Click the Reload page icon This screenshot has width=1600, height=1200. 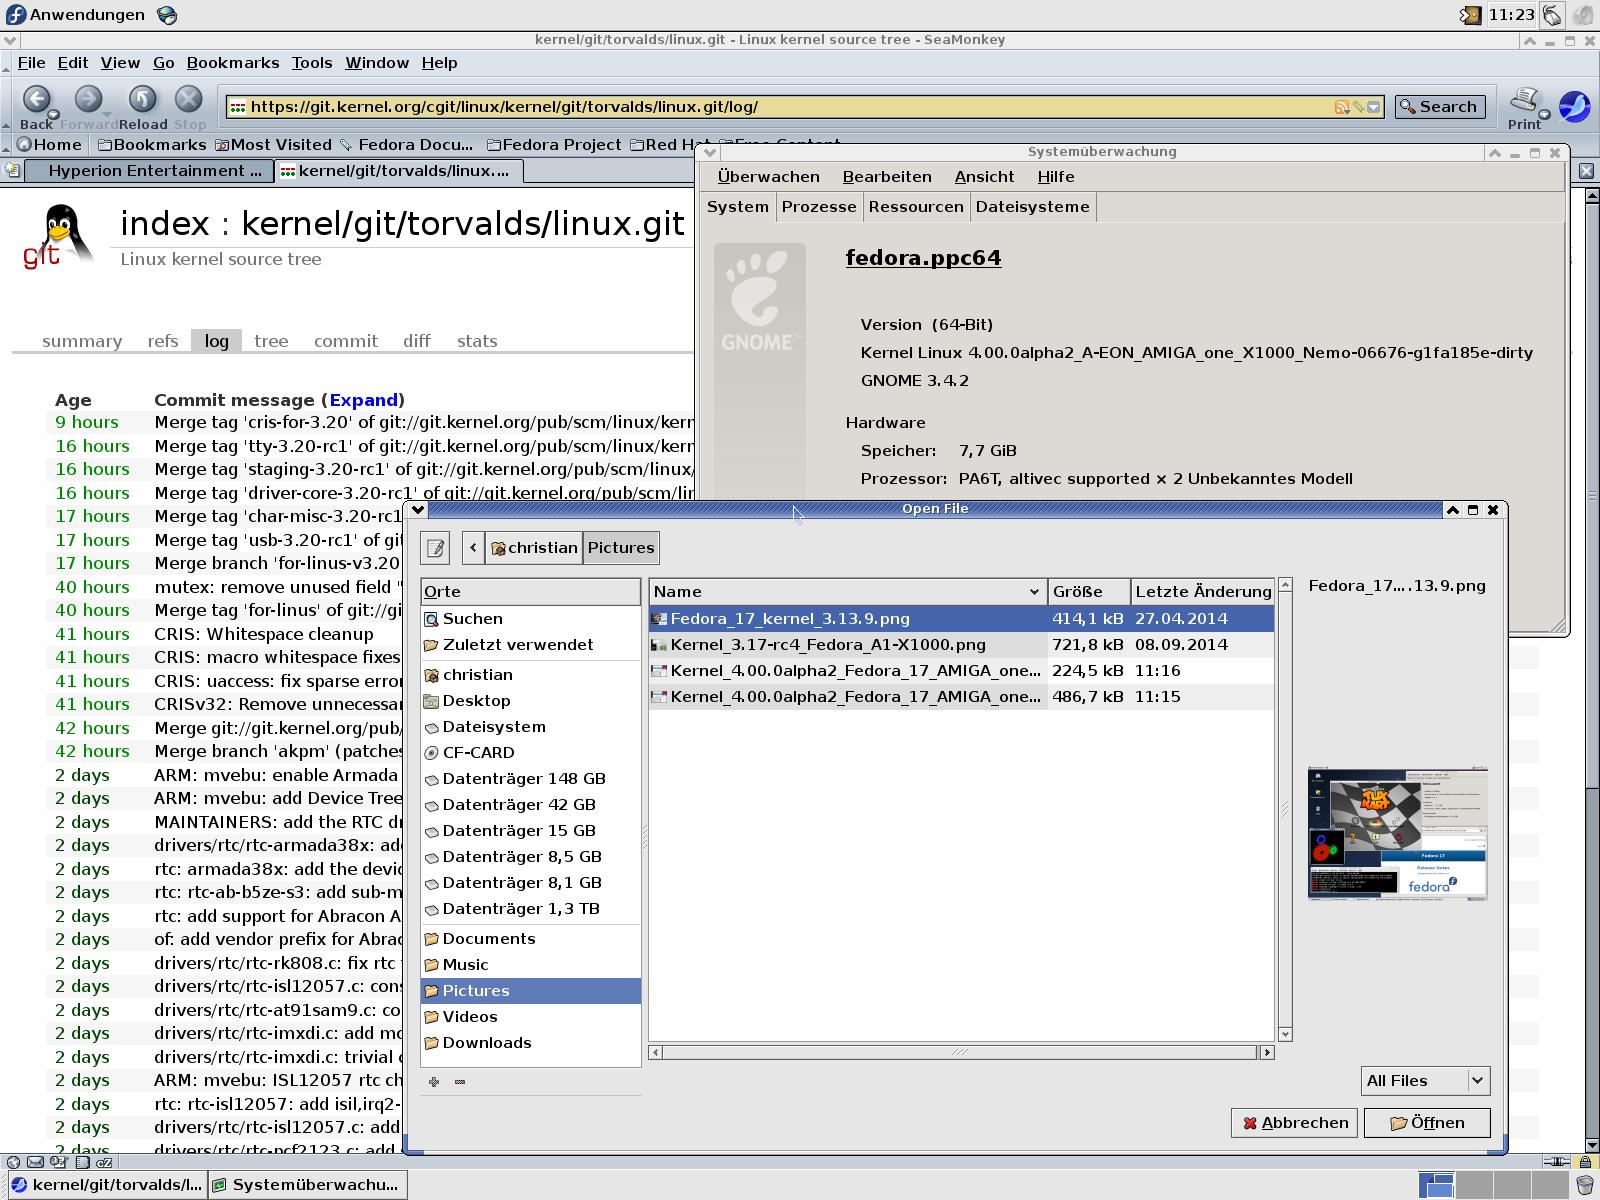pyautogui.click(x=142, y=99)
